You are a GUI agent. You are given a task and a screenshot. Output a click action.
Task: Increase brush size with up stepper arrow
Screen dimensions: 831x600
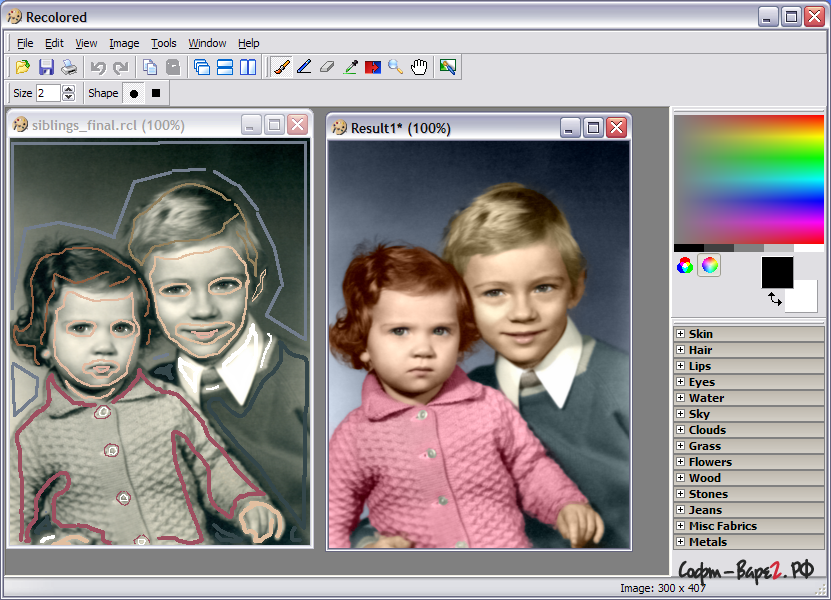[x=68, y=89]
